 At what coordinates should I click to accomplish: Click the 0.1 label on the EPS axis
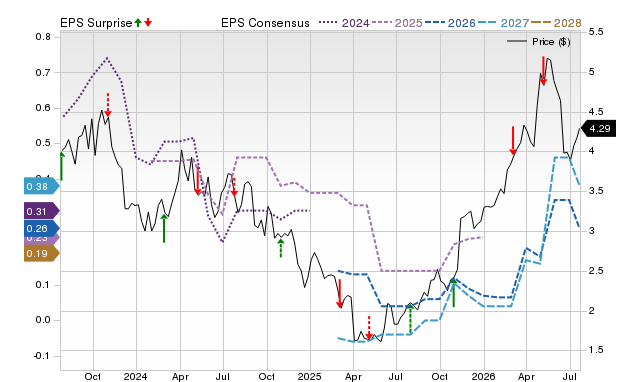[43, 284]
